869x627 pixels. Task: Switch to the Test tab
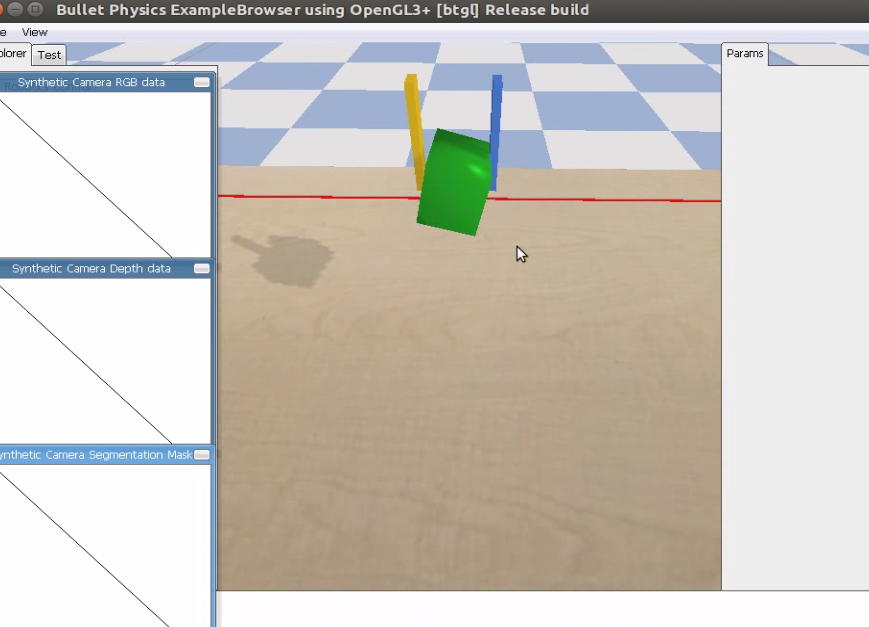click(48, 55)
